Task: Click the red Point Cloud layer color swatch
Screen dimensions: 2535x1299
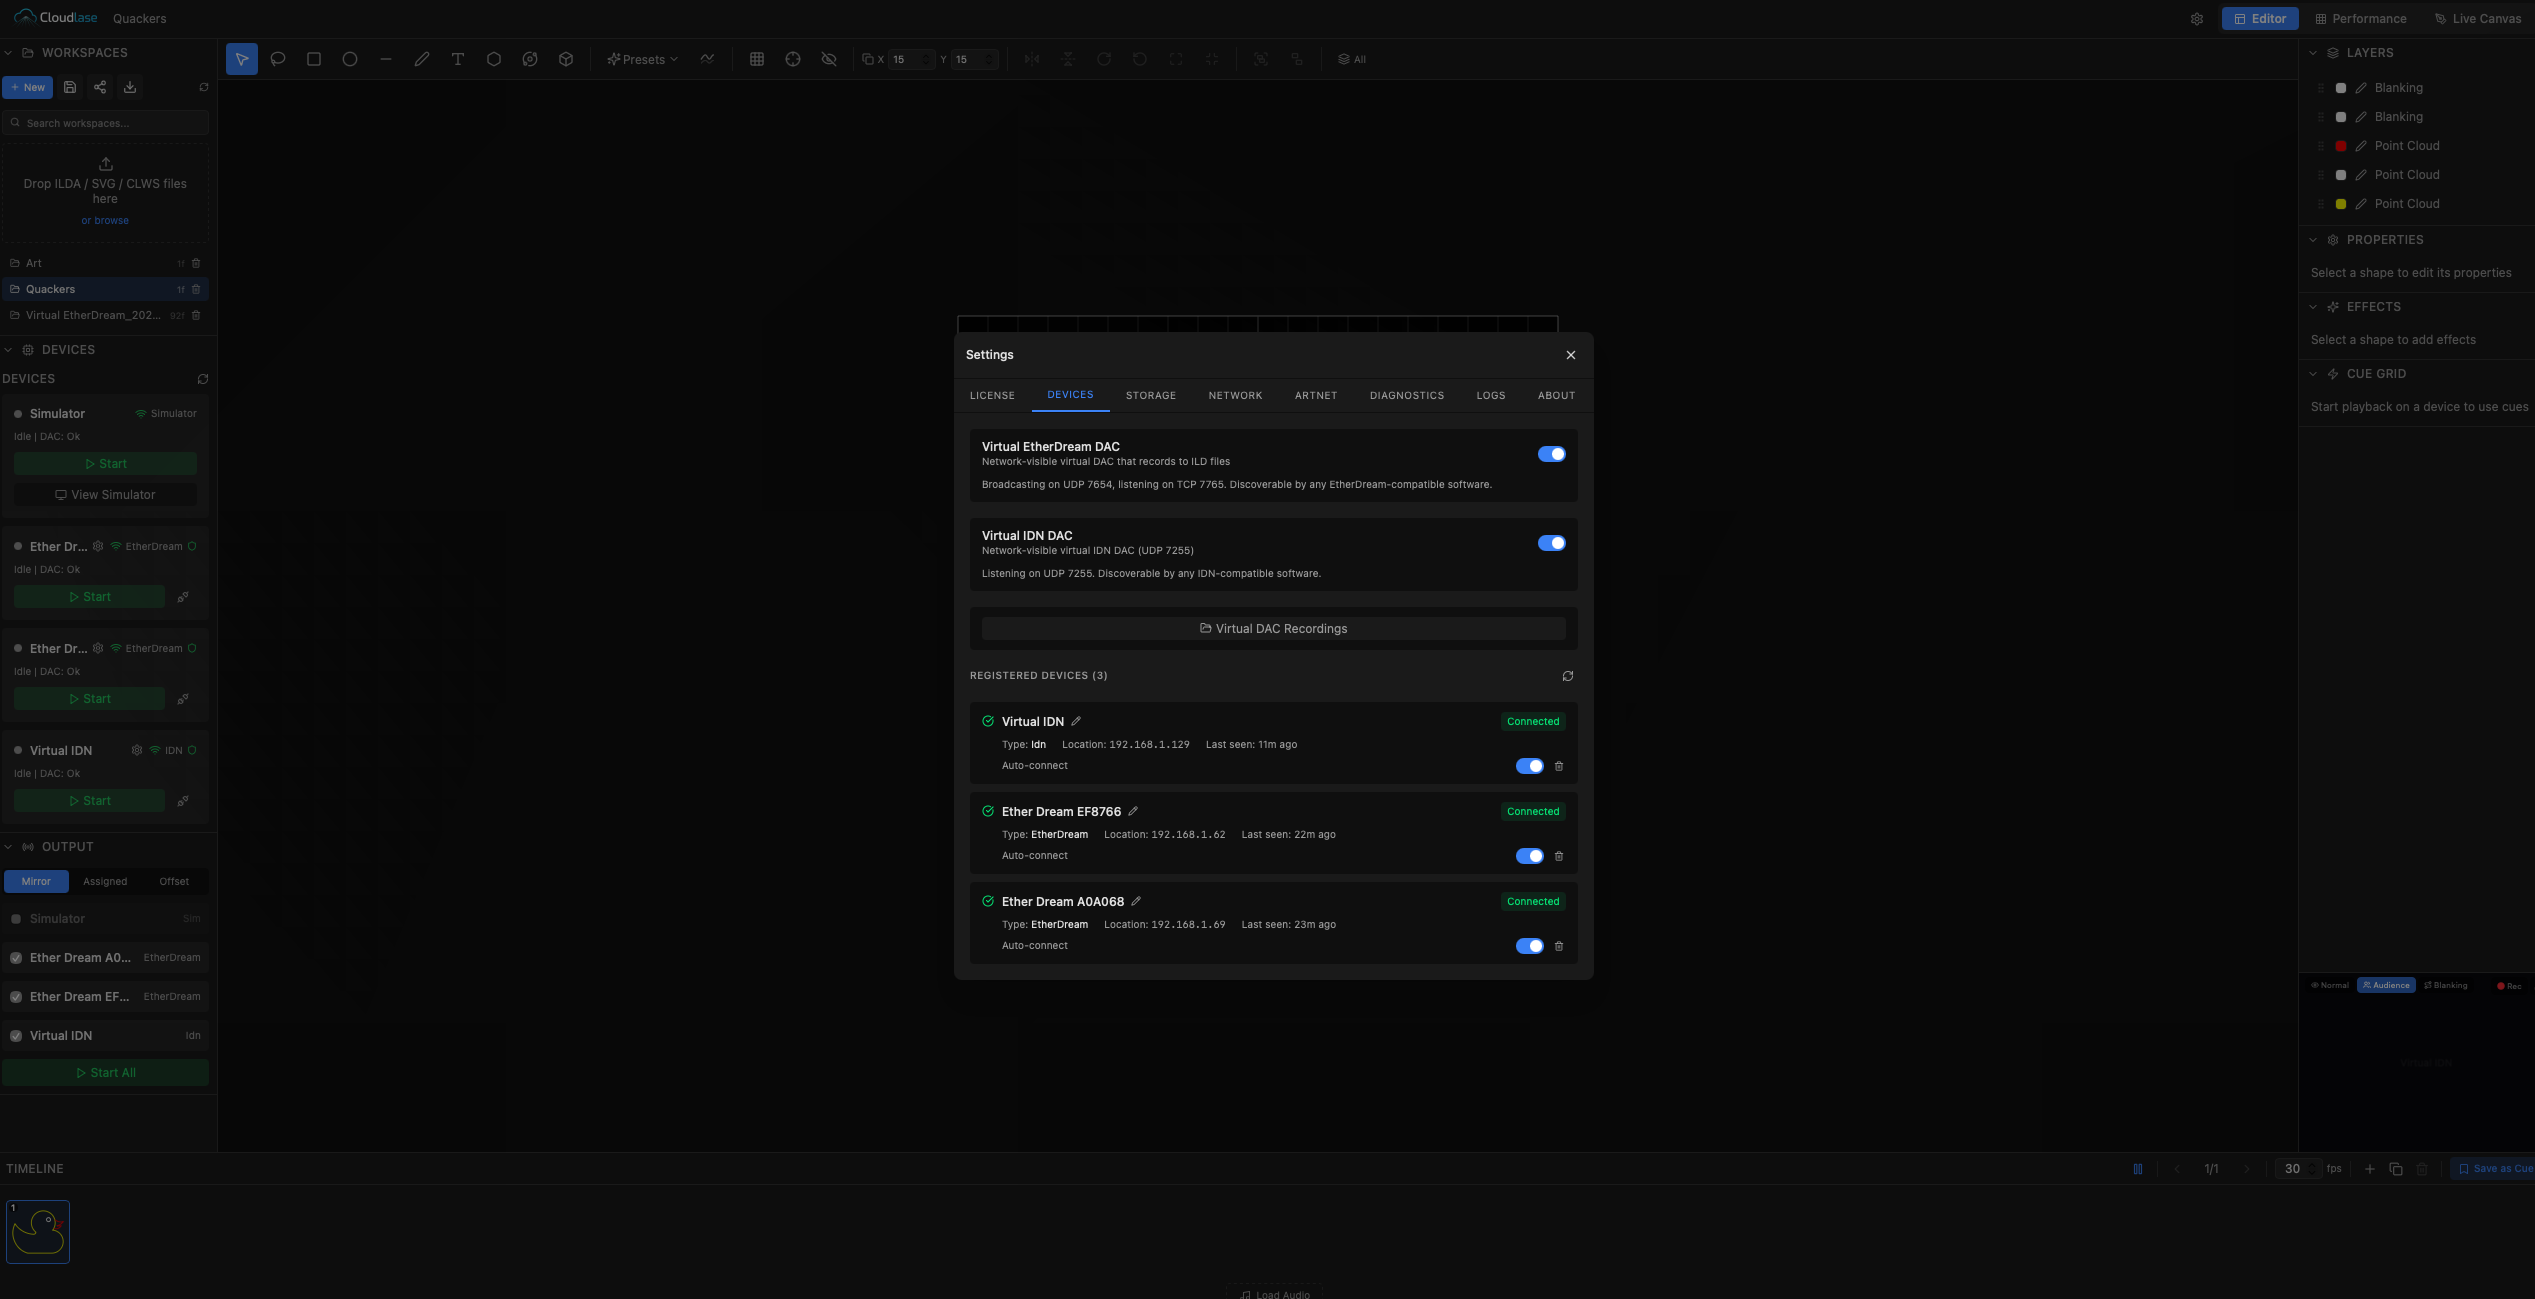Action: point(2340,146)
